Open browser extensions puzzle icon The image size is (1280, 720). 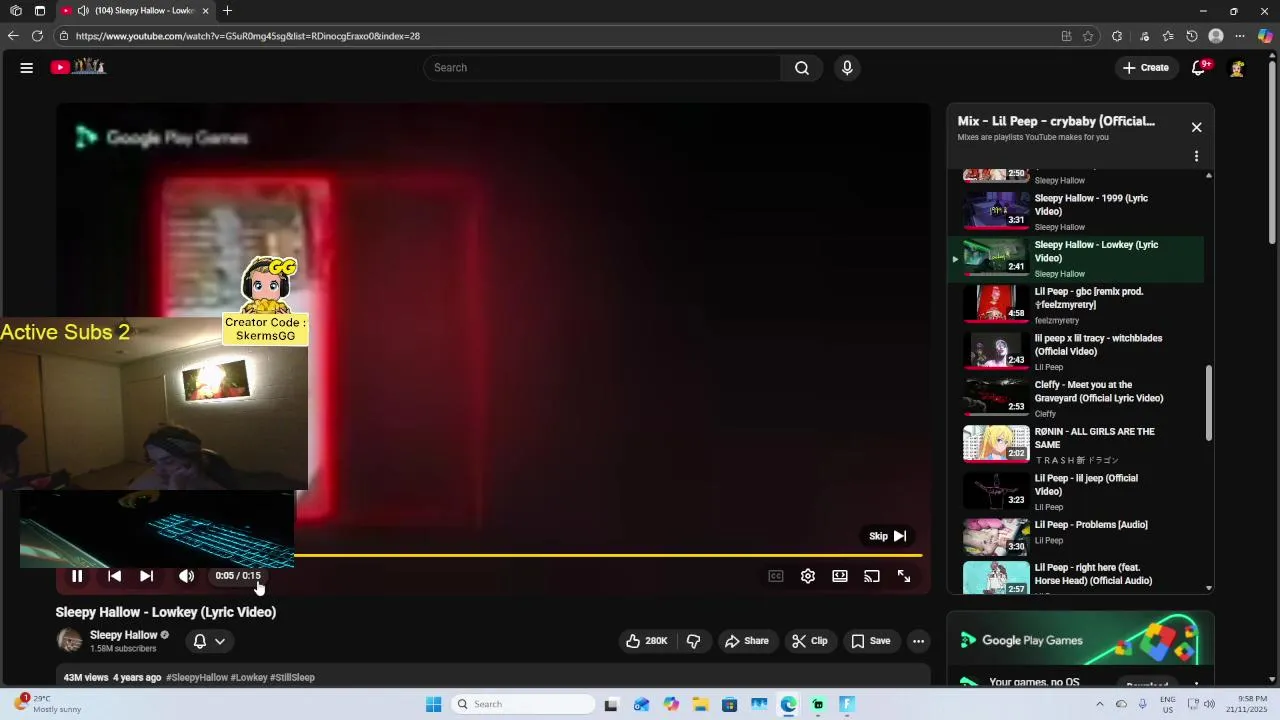tap(1117, 36)
